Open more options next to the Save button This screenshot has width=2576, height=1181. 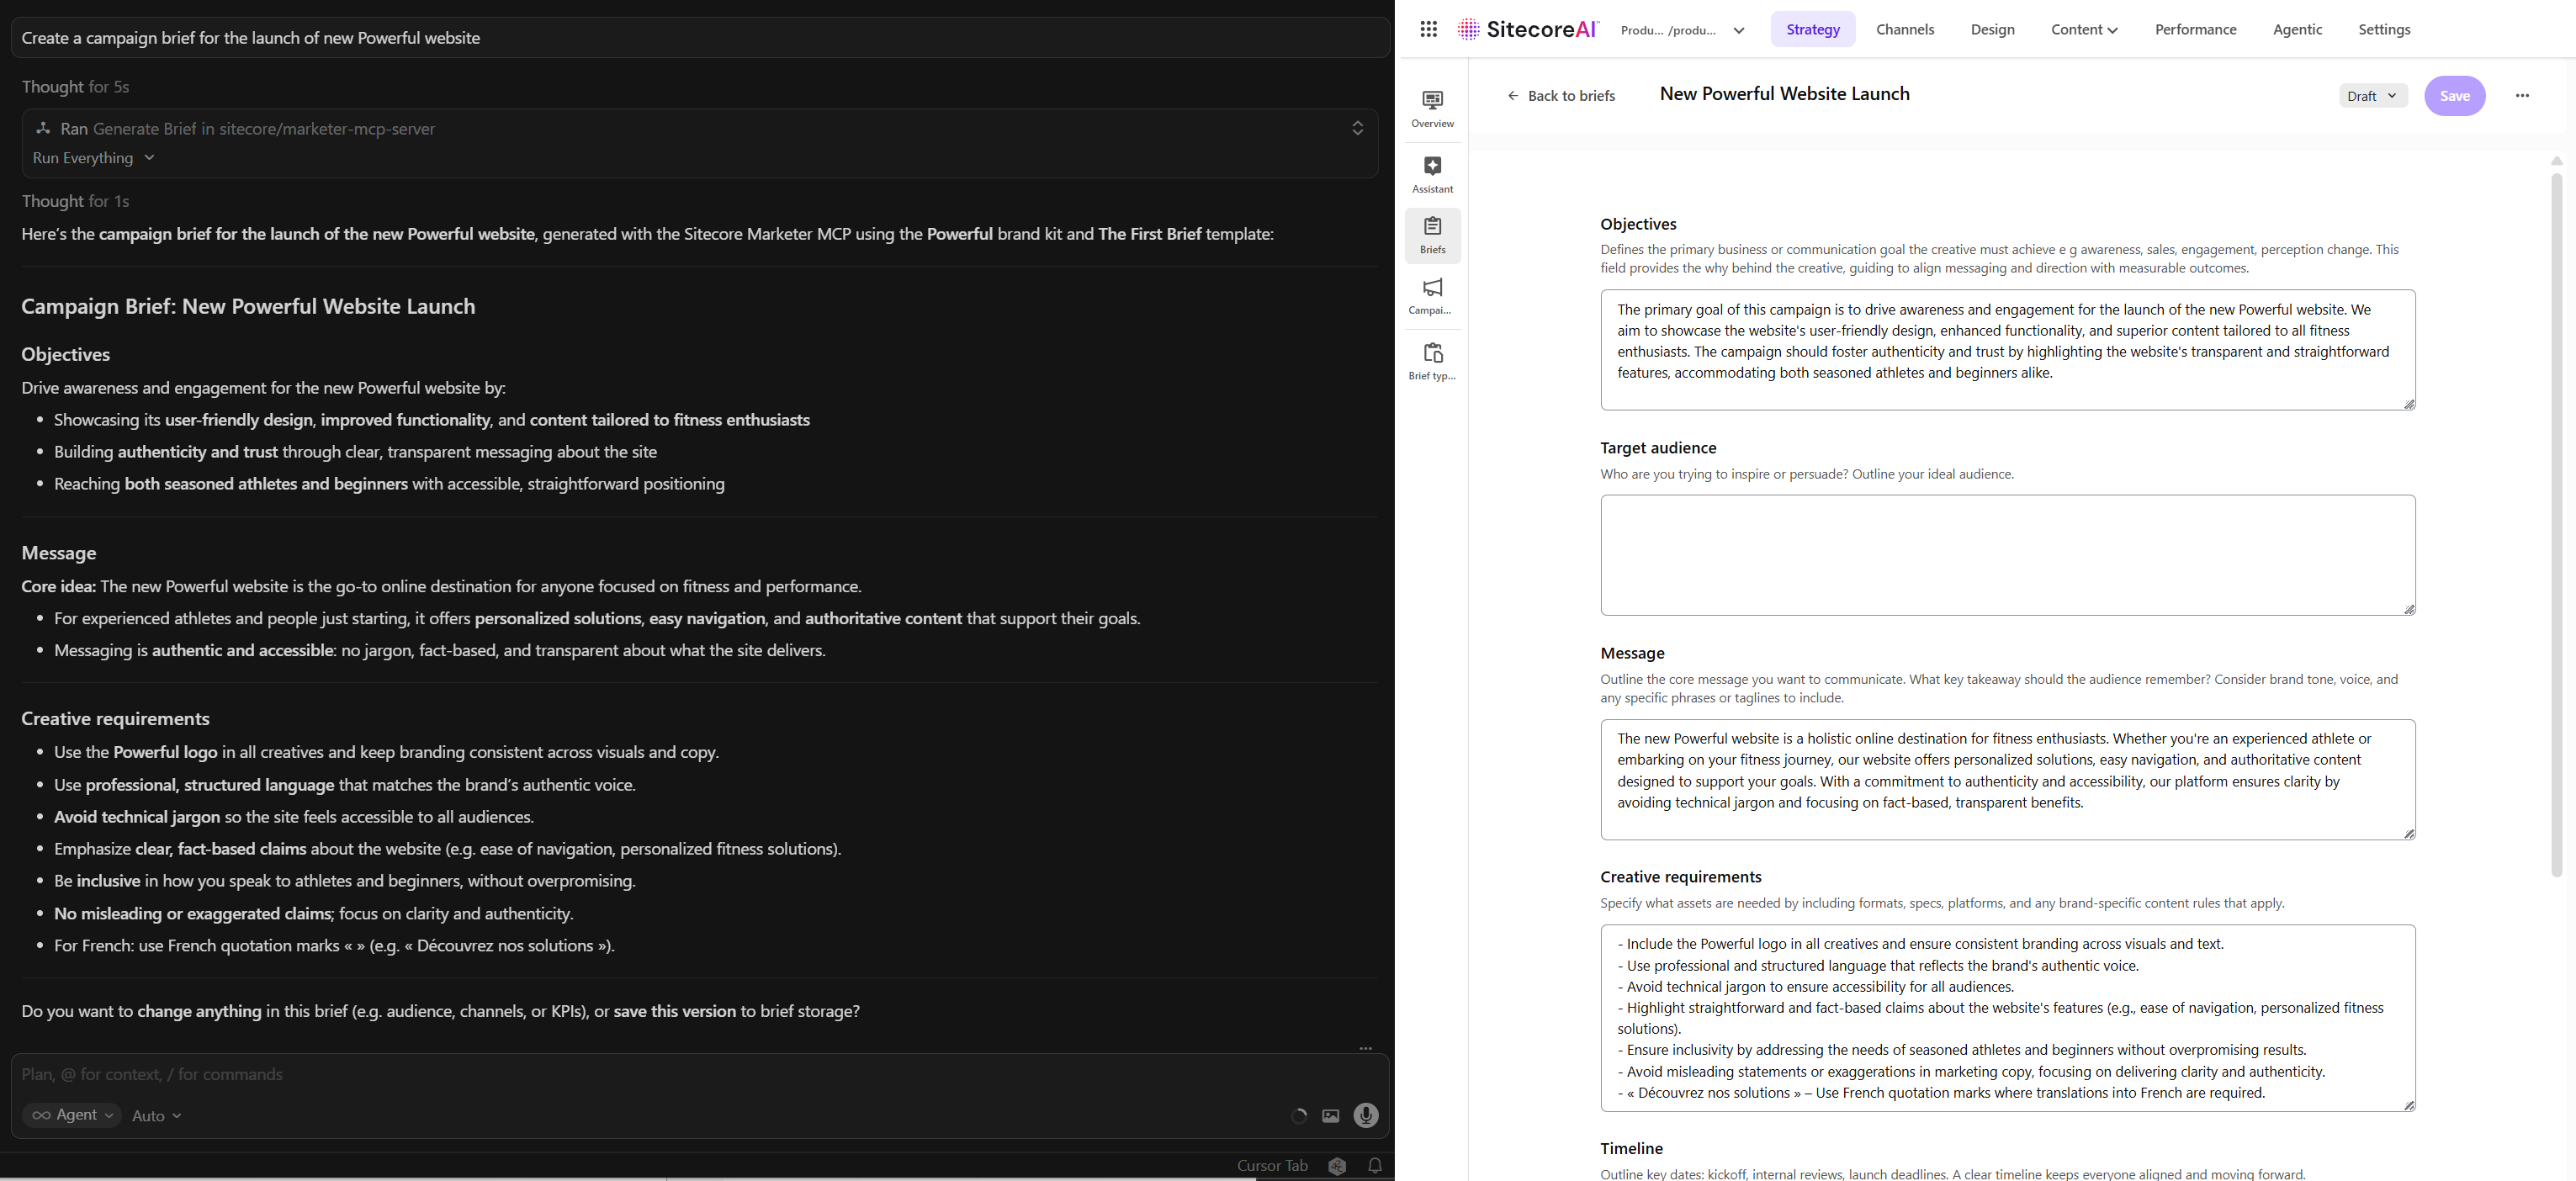click(2522, 95)
